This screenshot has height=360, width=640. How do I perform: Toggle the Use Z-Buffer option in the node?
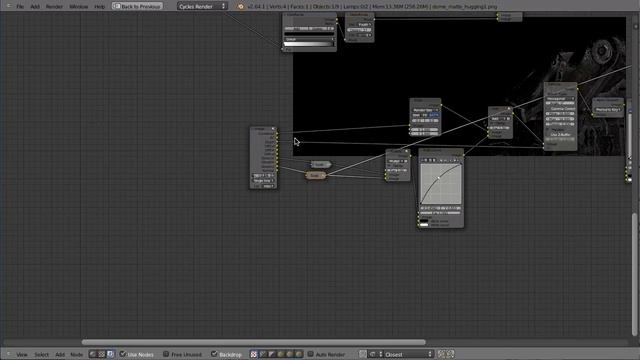560,134
